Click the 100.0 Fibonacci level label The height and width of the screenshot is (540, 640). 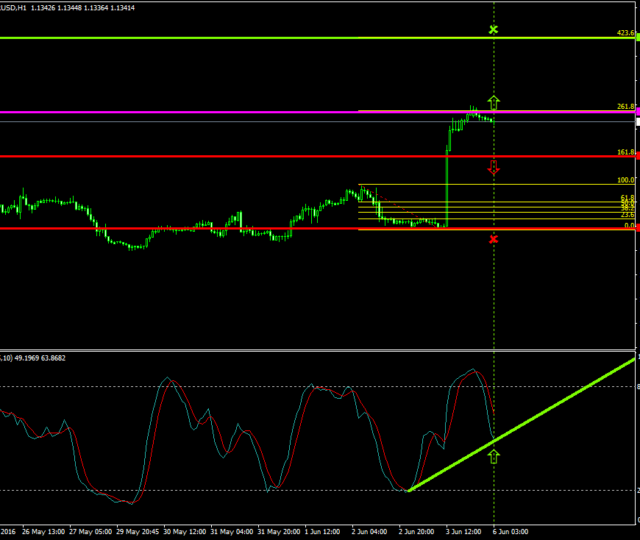[626, 181]
